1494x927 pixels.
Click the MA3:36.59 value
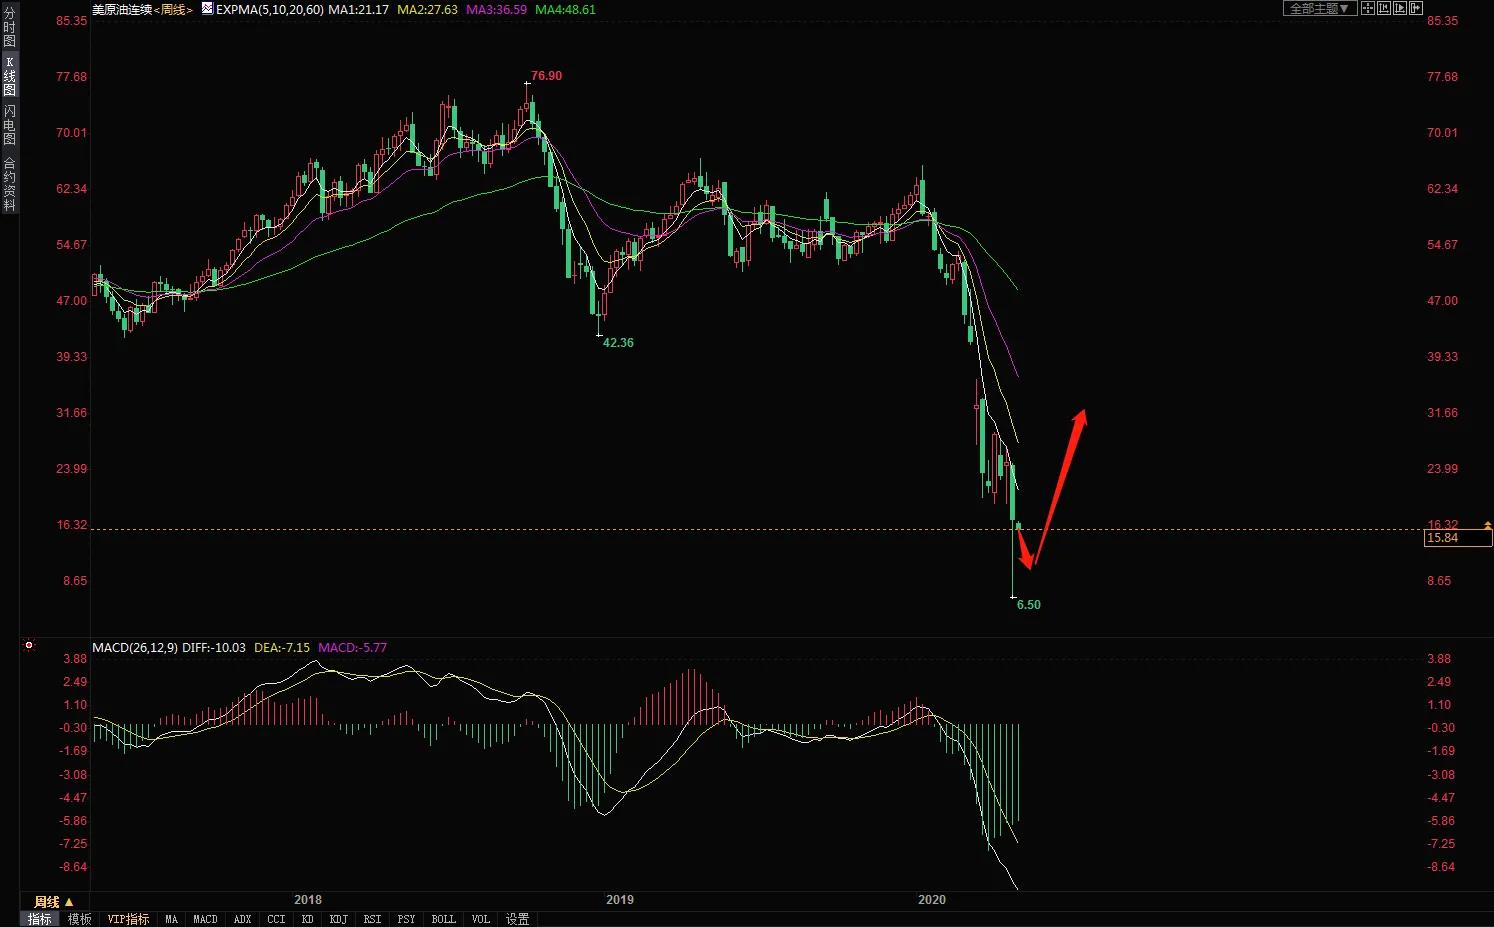(497, 9)
